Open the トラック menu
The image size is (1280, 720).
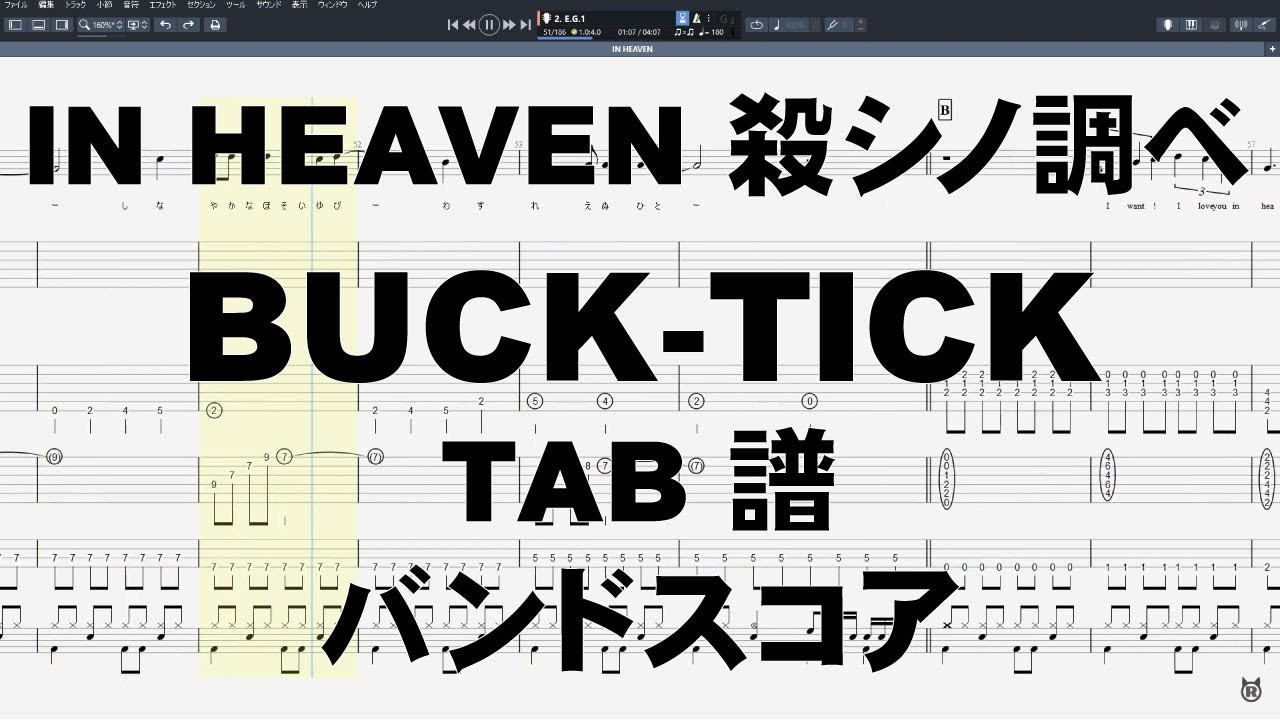coord(75,5)
